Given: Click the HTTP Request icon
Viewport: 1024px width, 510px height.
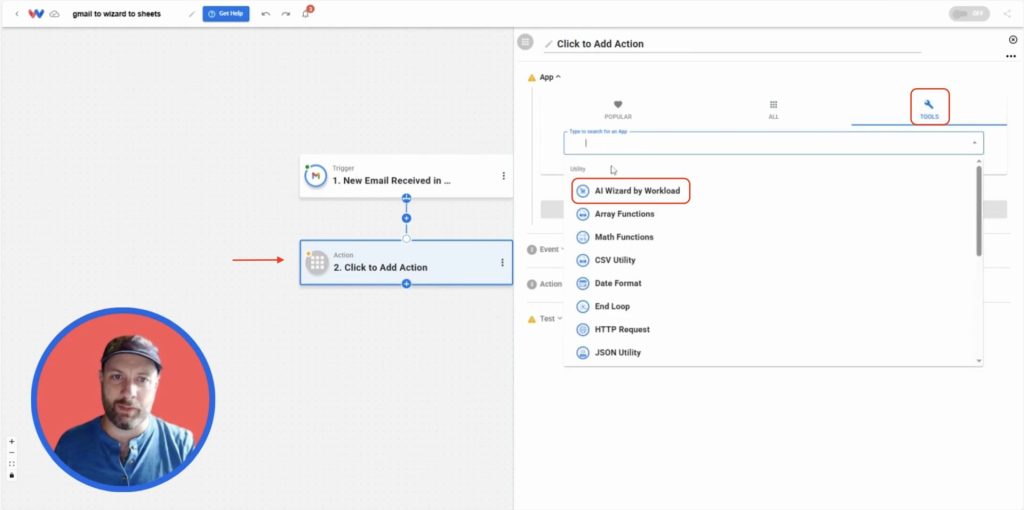Looking at the screenshot, I should 583,330.
